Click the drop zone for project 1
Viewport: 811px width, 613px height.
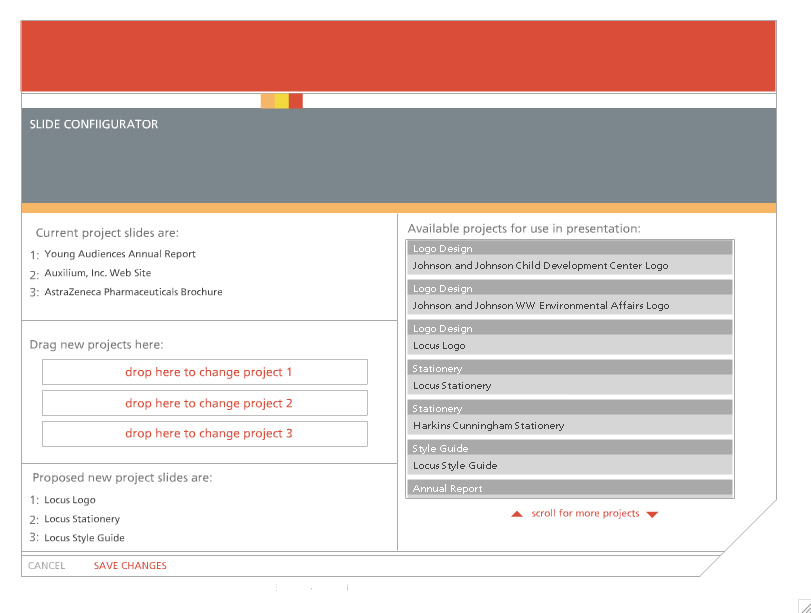click(205, 372)
